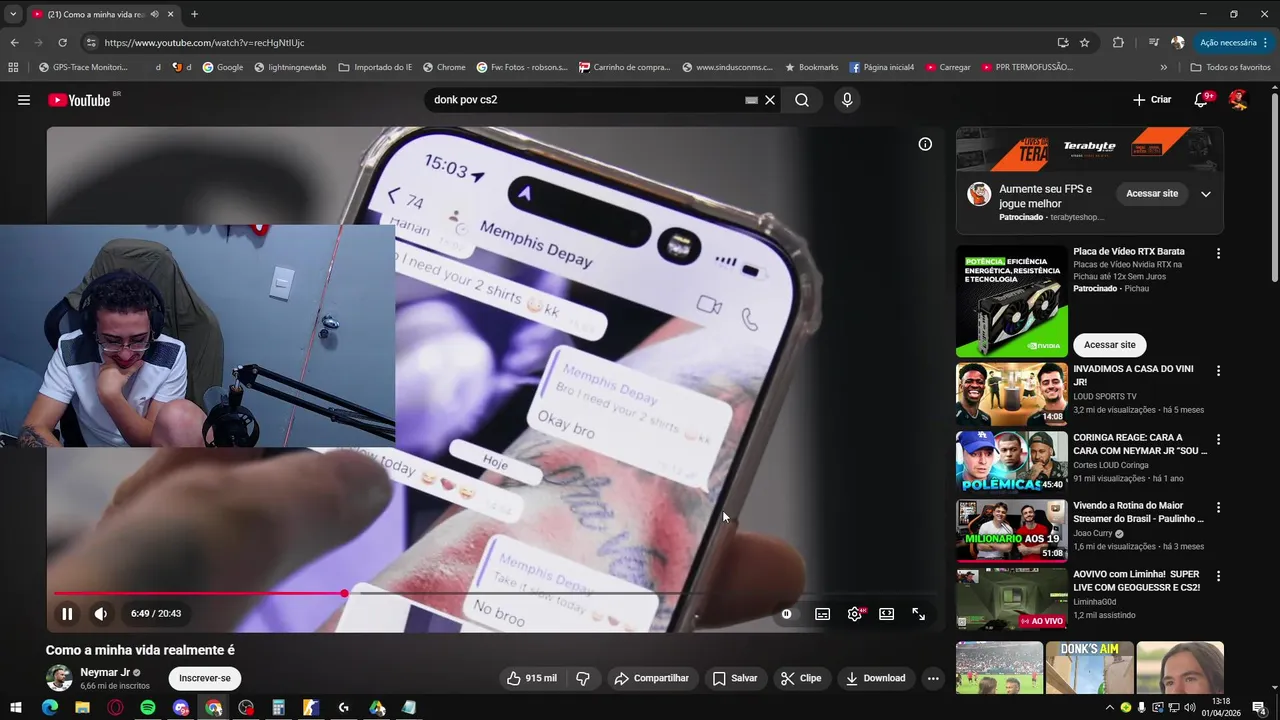Like the video with 915 mil likes
Viewport: 1280px width, 720px height.
coord(532,678)
